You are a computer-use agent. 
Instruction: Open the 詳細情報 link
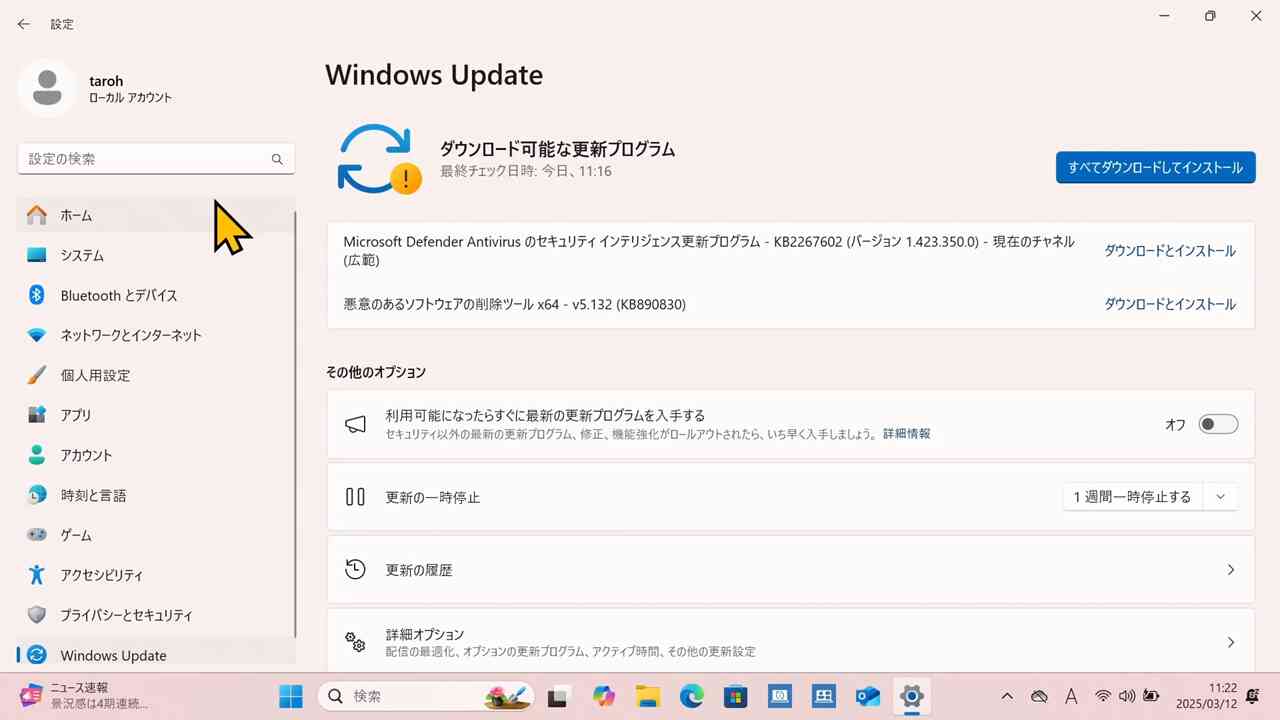(x=905, y=433)
